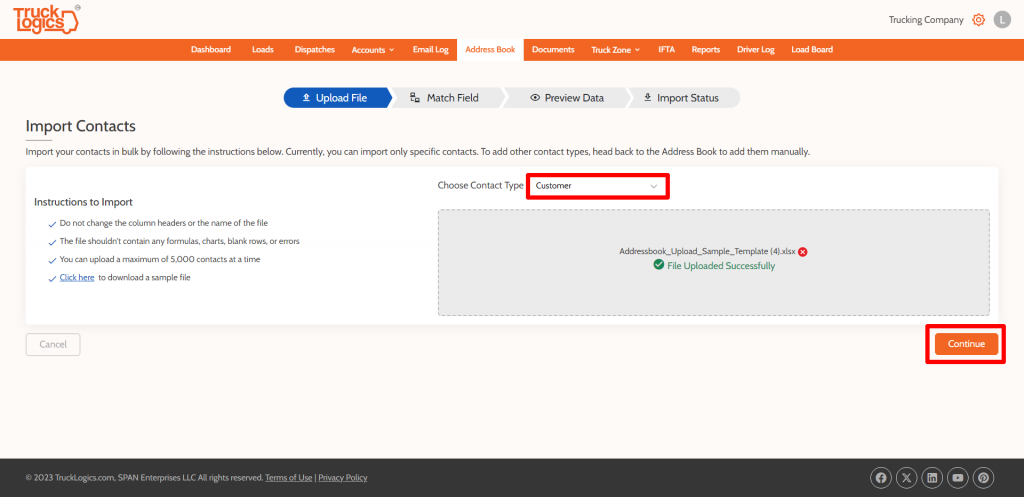This screenshot has height=497, width=1024.
Task: Open the IFTA page
Action: point(667,50)
